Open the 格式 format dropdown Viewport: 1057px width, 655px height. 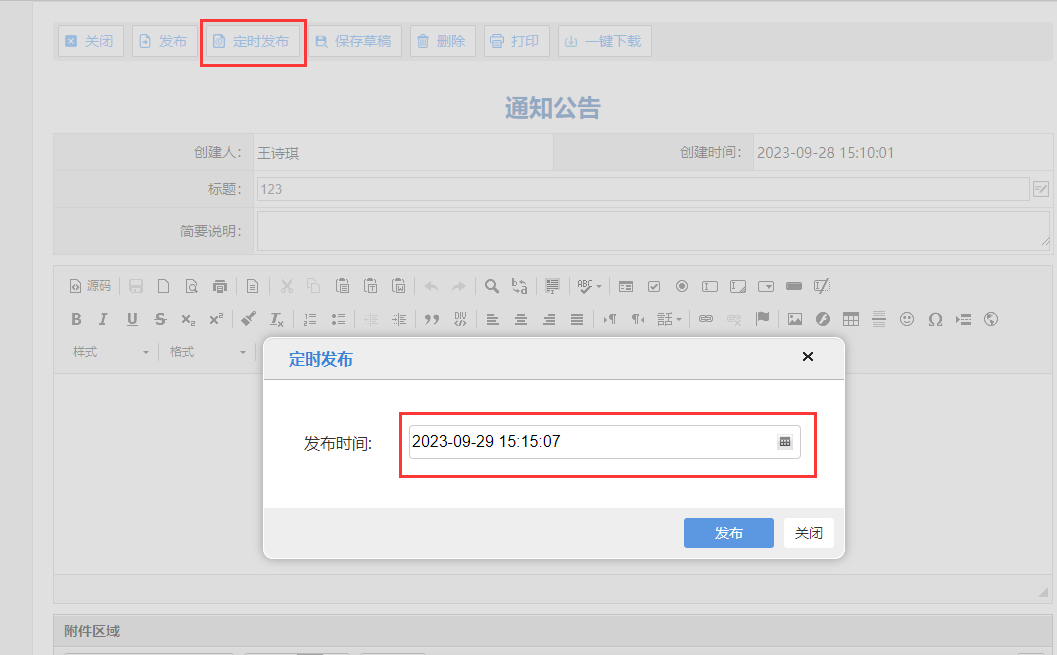207,352
